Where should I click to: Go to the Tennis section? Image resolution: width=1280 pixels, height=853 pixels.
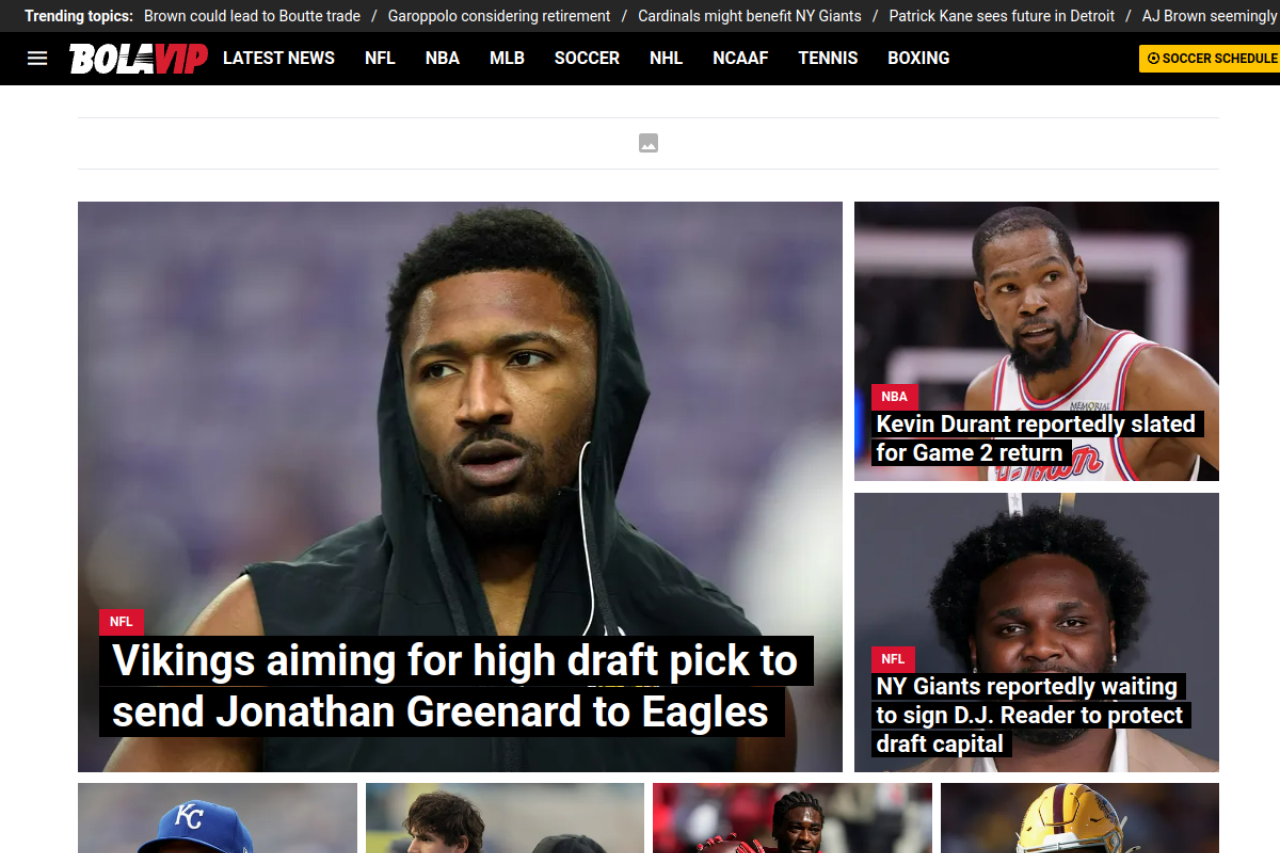[x=828, y=58]
